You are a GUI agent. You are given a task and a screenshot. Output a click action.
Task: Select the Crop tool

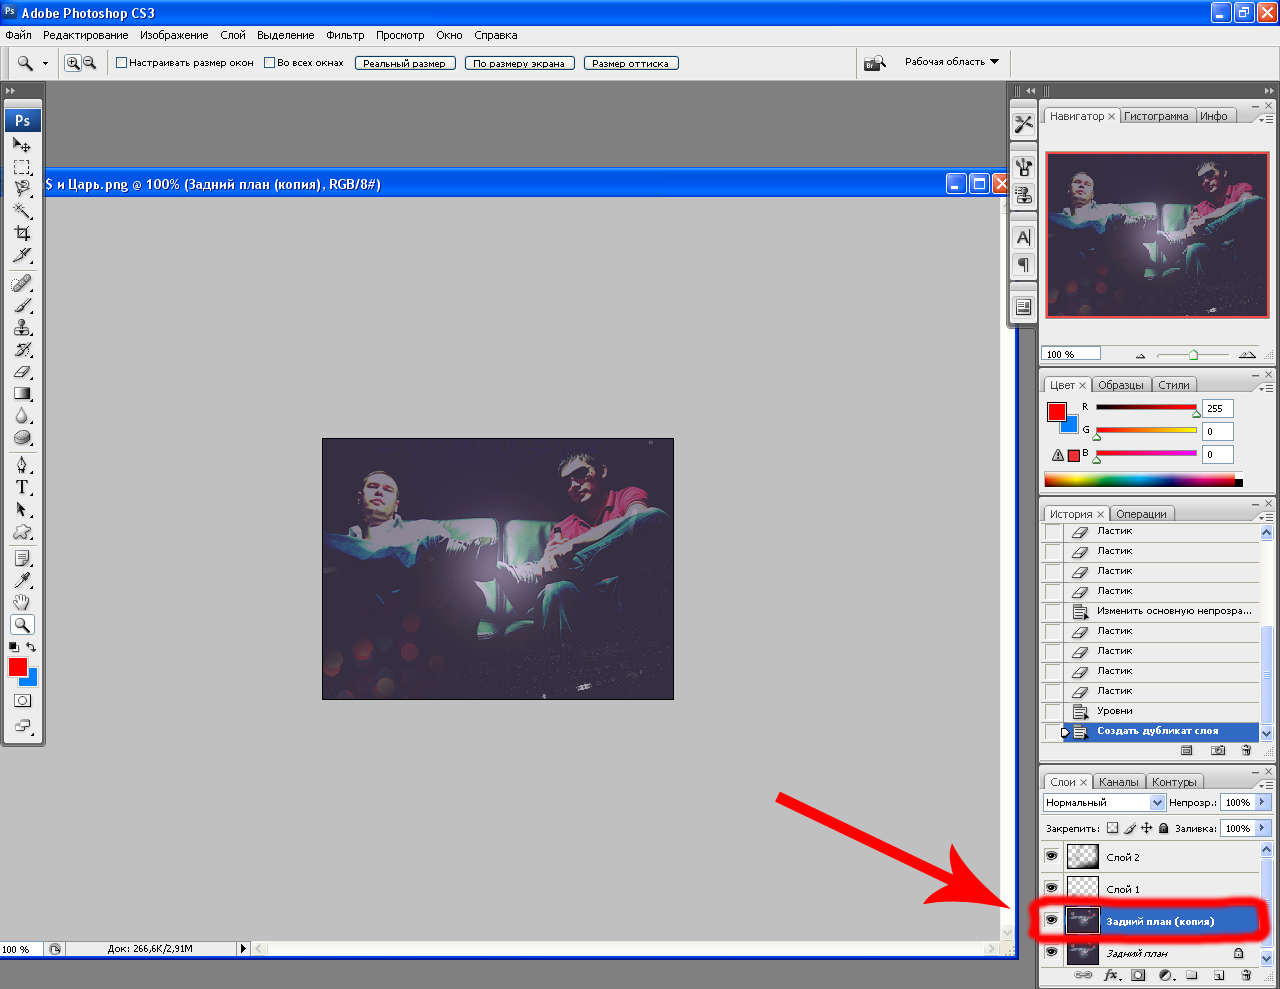[x=22, y=233]
